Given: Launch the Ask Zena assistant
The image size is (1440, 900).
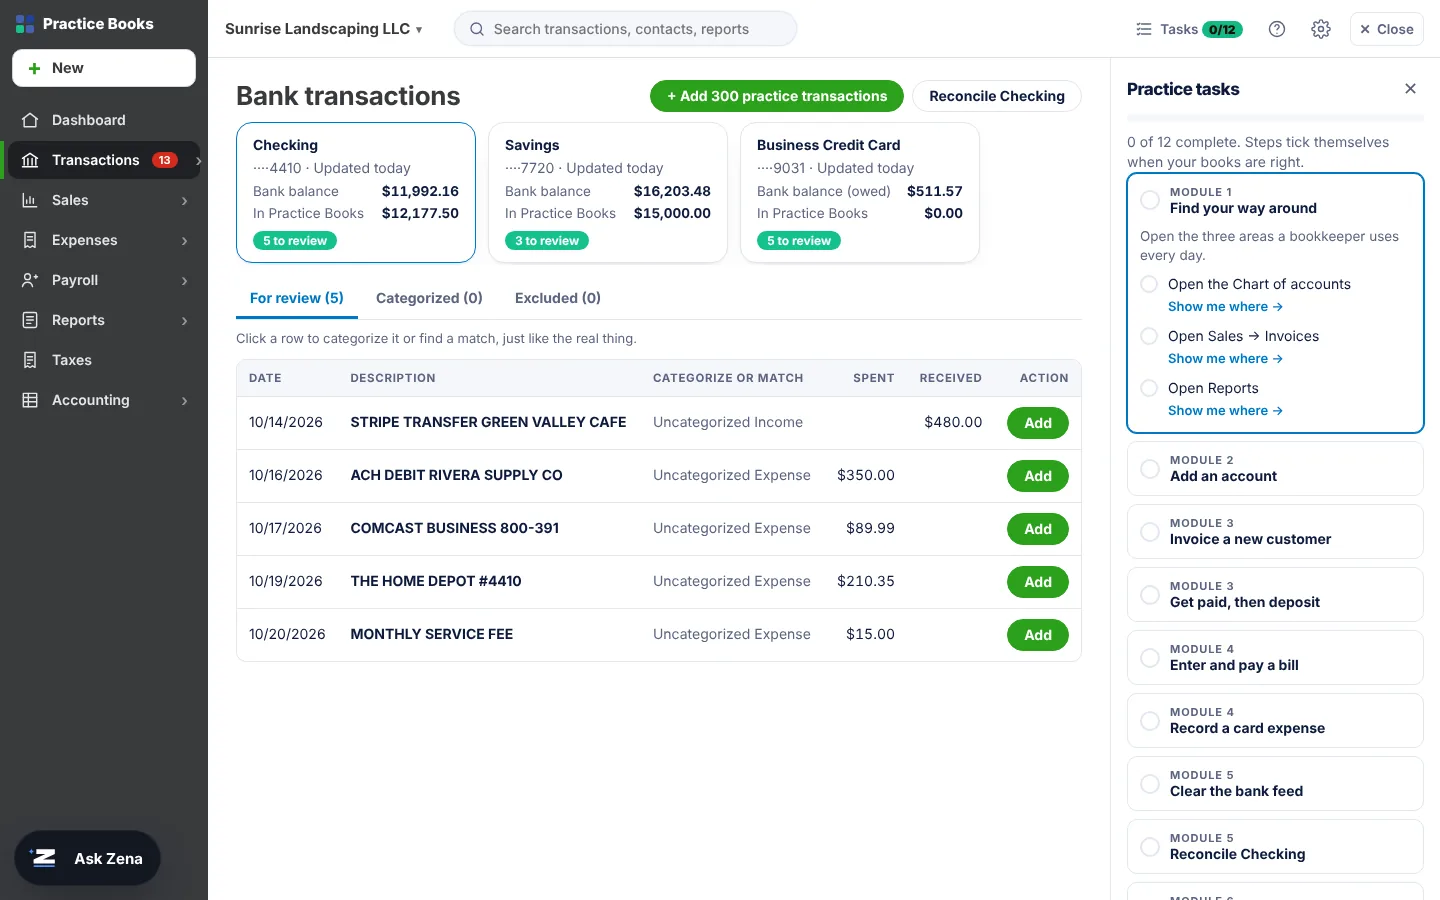Looking at the screenshot, I should coord(88,858).
